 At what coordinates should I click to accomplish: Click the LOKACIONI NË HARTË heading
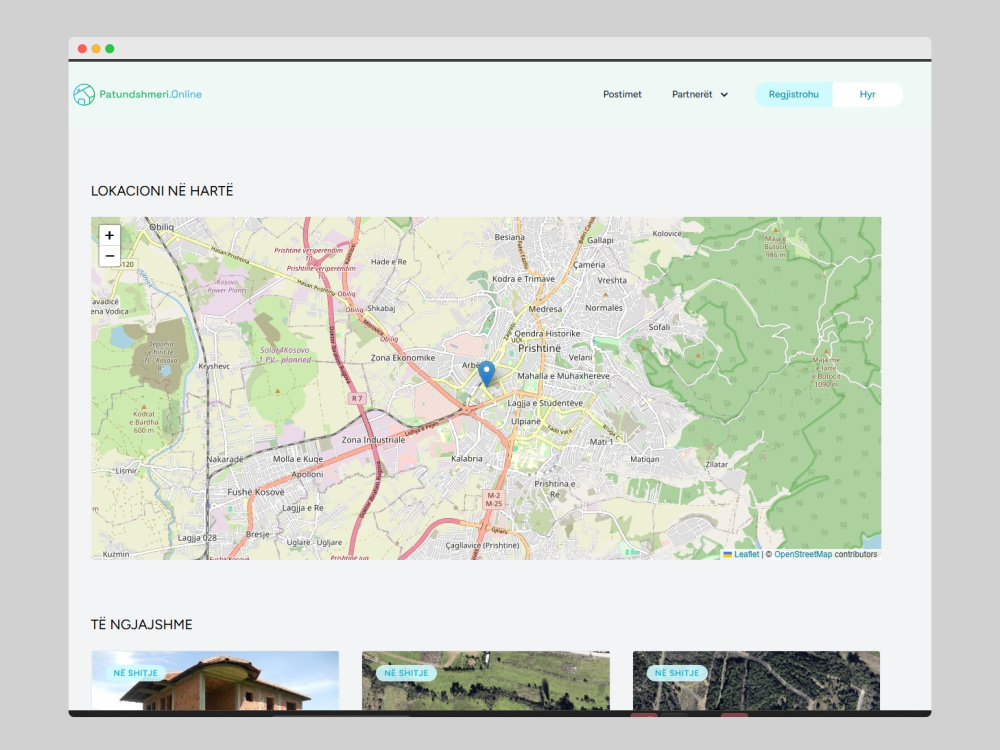(x=162, y=191)
